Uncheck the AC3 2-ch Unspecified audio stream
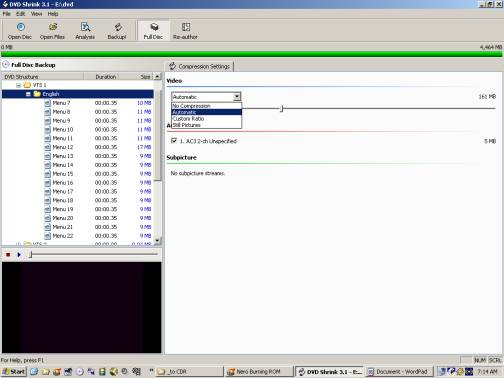 point(174,140)
